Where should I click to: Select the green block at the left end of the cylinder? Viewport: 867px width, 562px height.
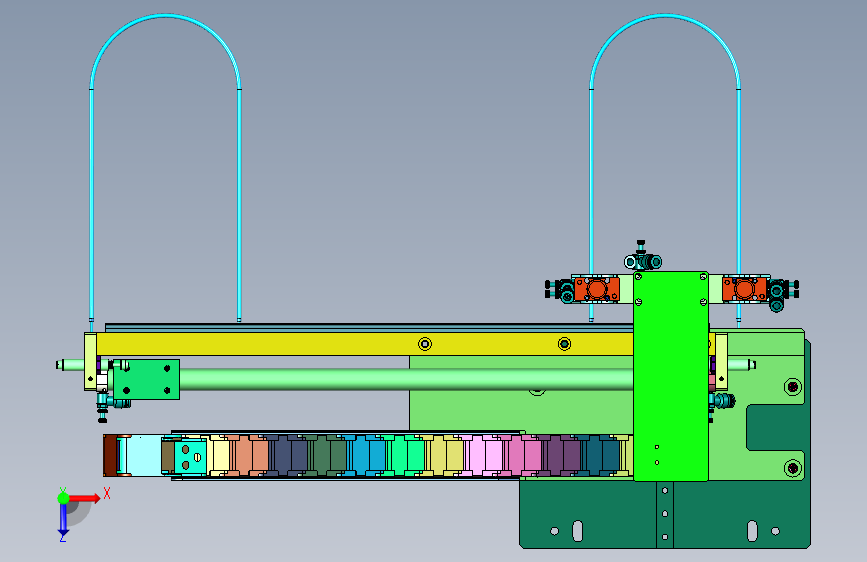(147, 379)
